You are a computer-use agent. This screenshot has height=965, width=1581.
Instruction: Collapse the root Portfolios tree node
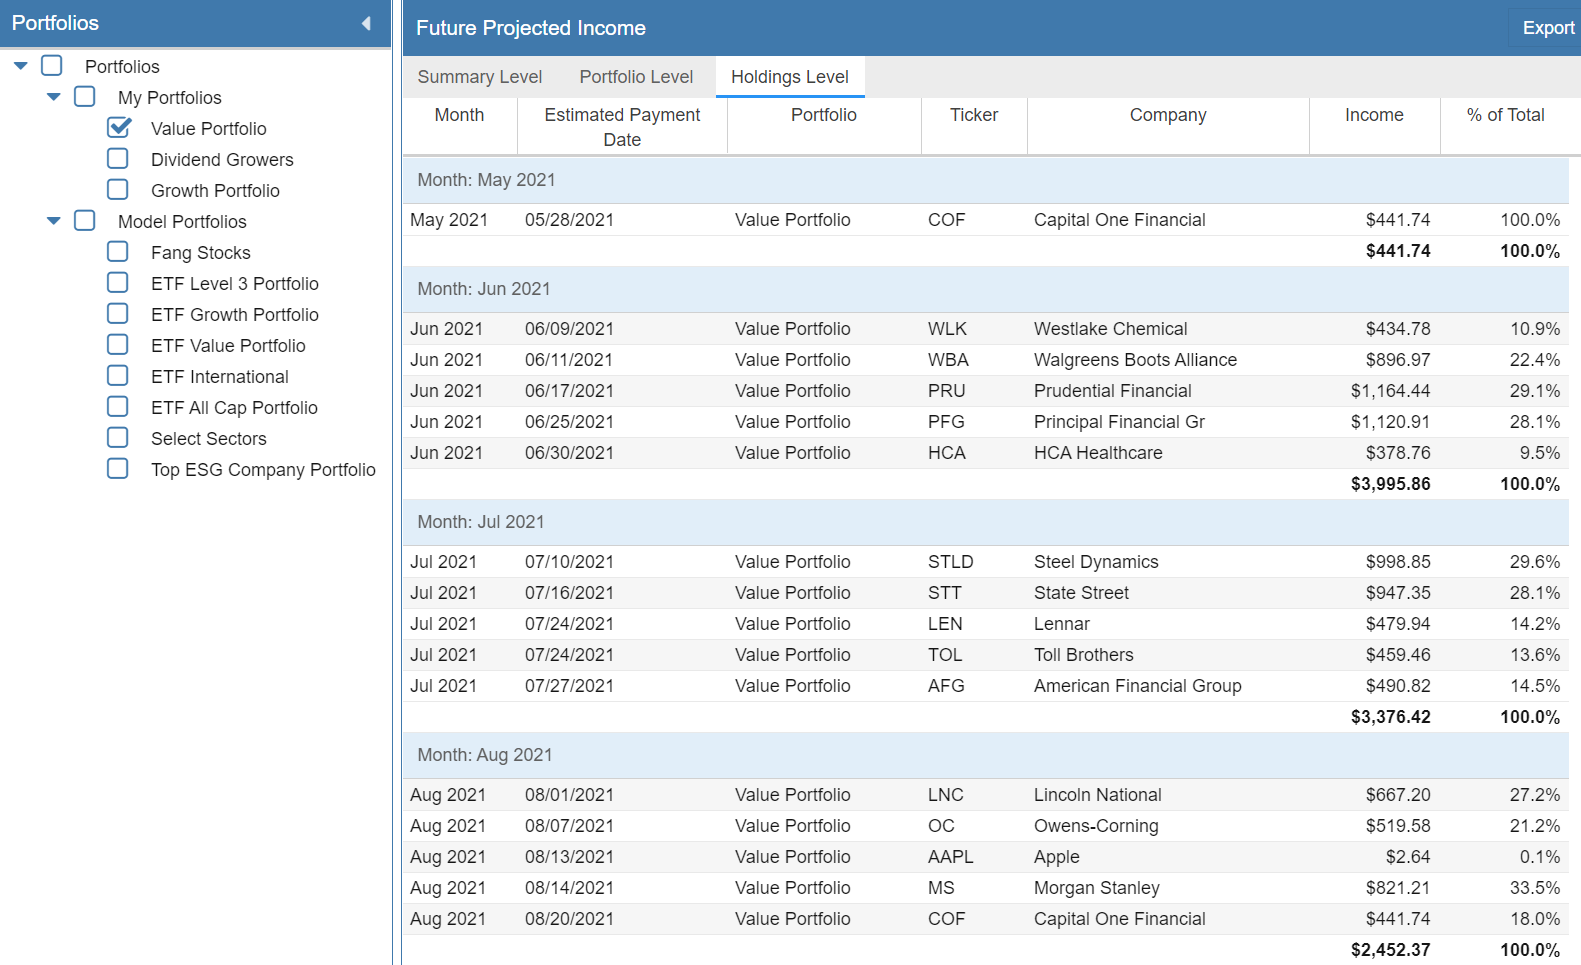(x=21, y=66)
